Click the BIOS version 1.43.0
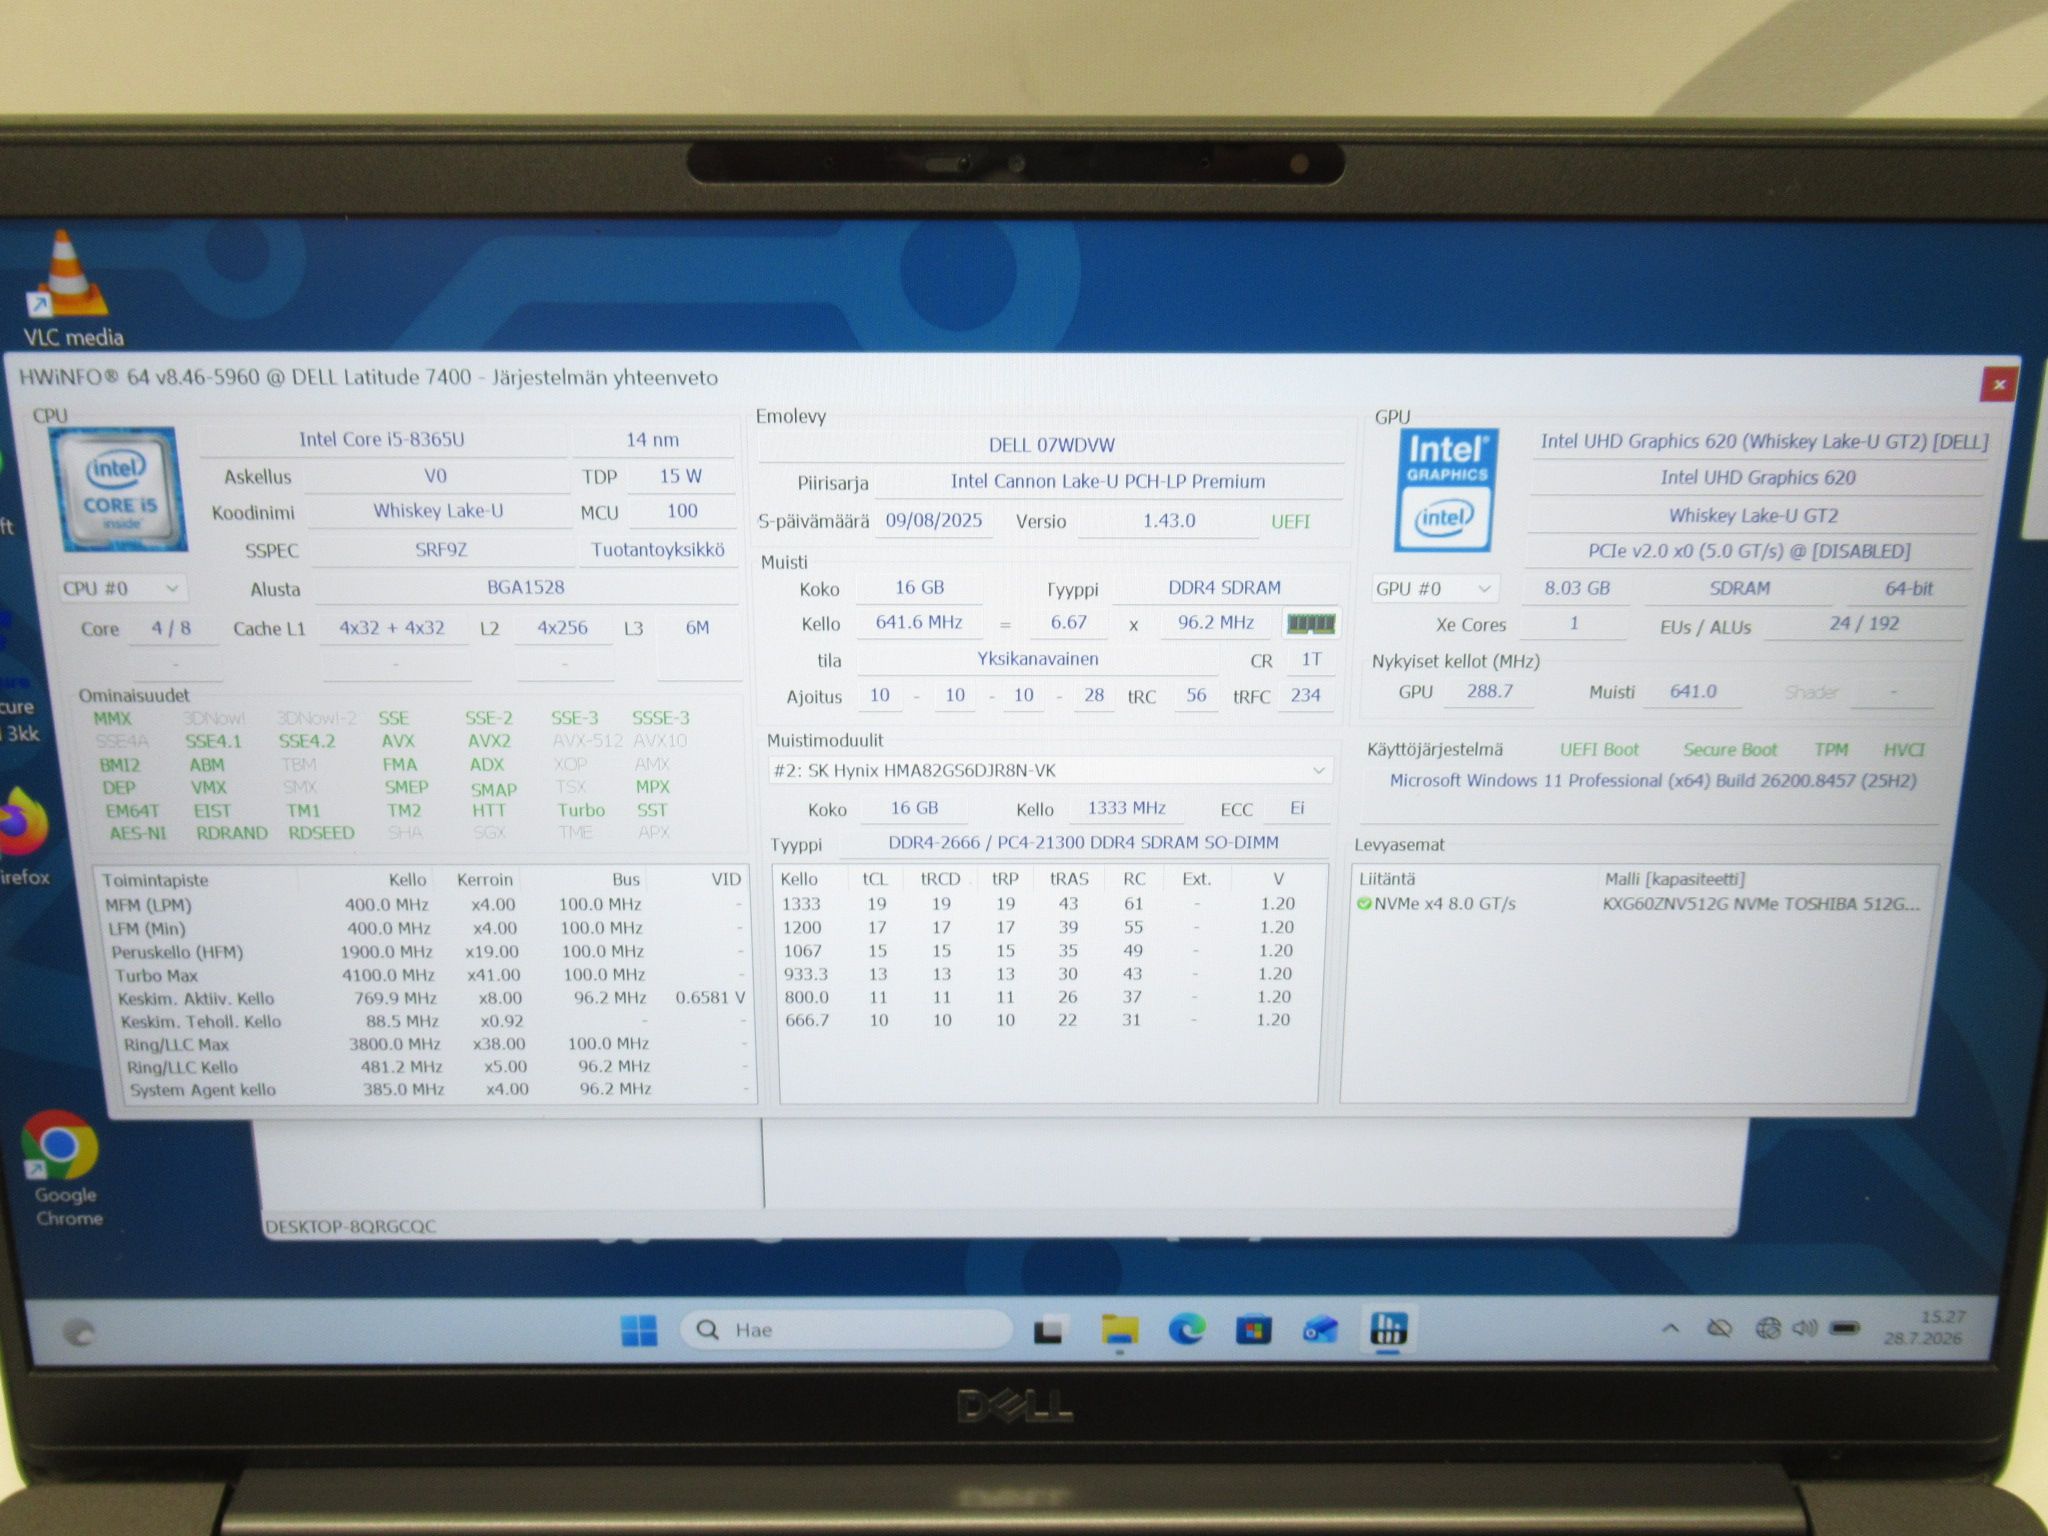The height and width of the screenshot is (1536, 2048). click(x=1169, y=521)
